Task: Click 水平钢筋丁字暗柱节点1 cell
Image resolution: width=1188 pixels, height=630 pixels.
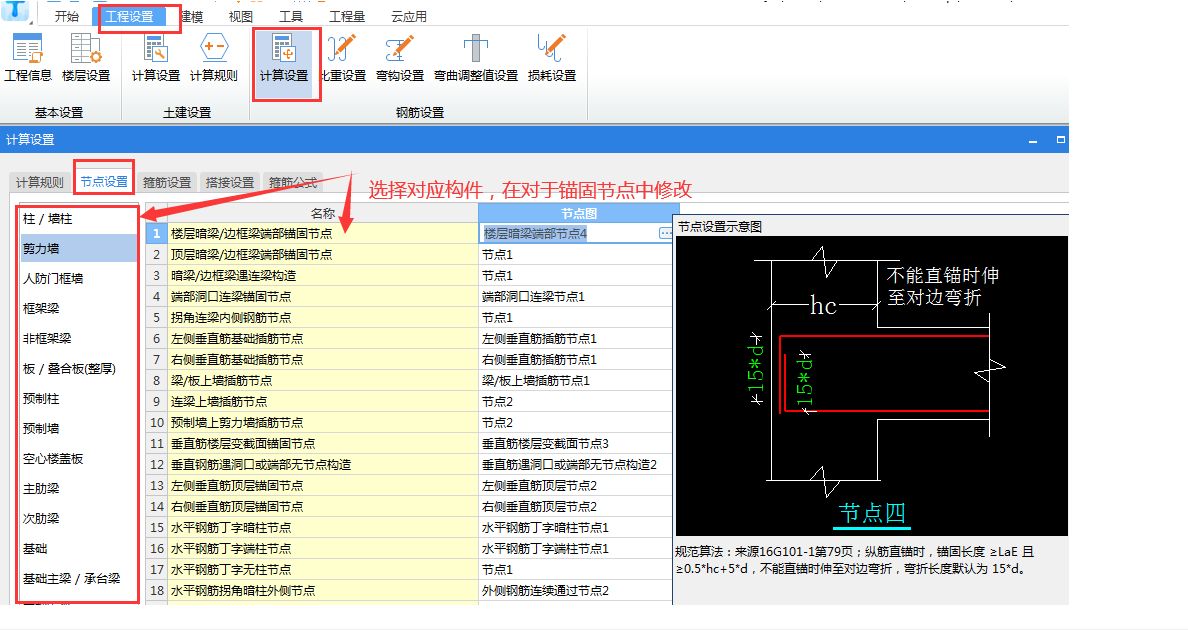Action: click(575, 528)
